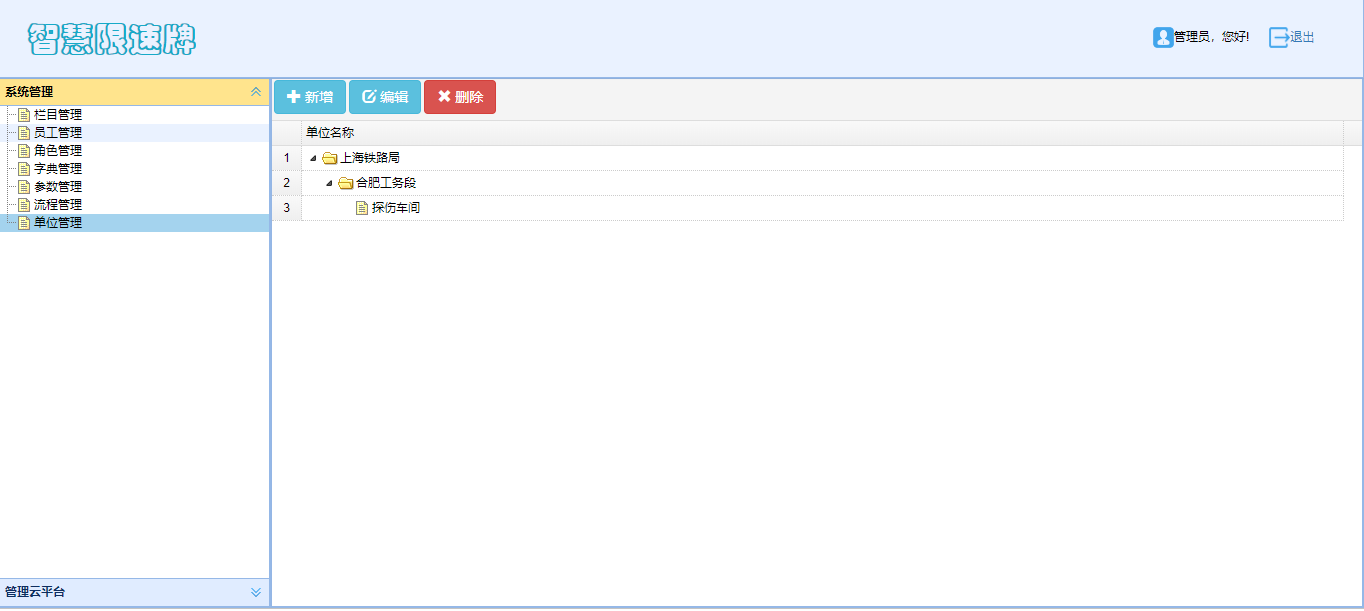Image resolution: width=1364 pixels, height=611 pixels.
Task: Collapse the 系统管理 panel with double-chevron
Action: (256, 91)
